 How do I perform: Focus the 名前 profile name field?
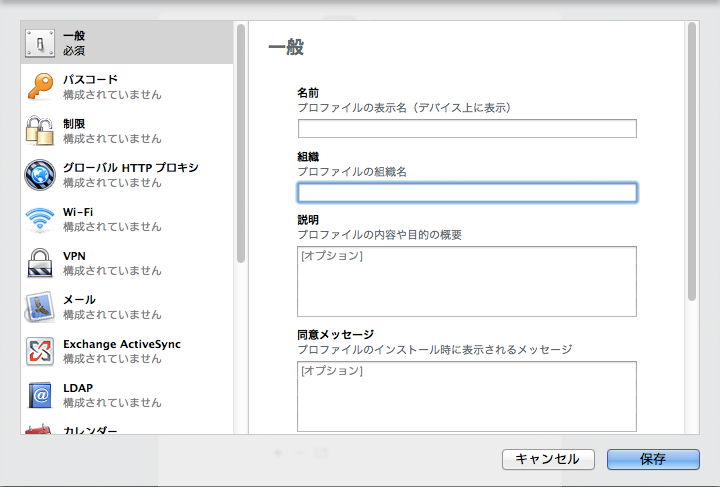pyautogui.click(x=467, y=128)
